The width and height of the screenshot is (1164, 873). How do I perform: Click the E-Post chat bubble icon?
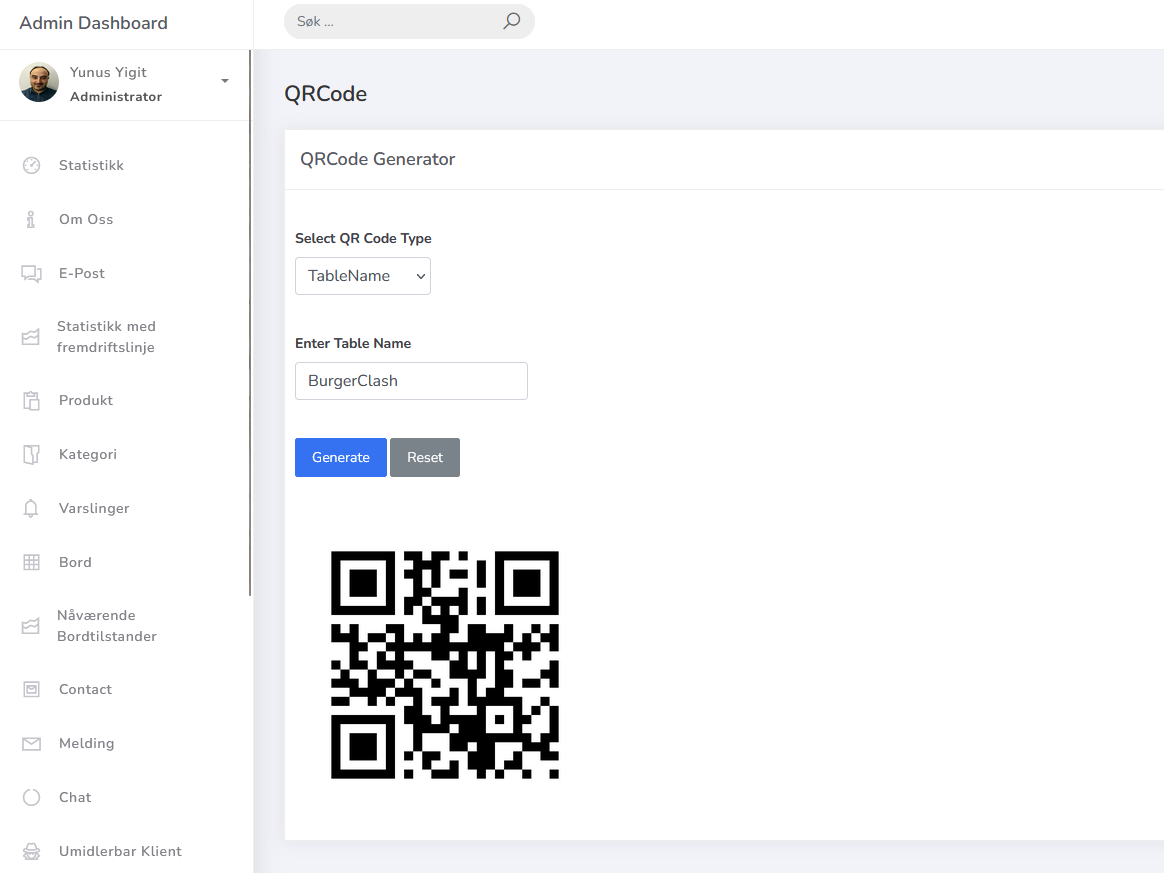[31, 274]
